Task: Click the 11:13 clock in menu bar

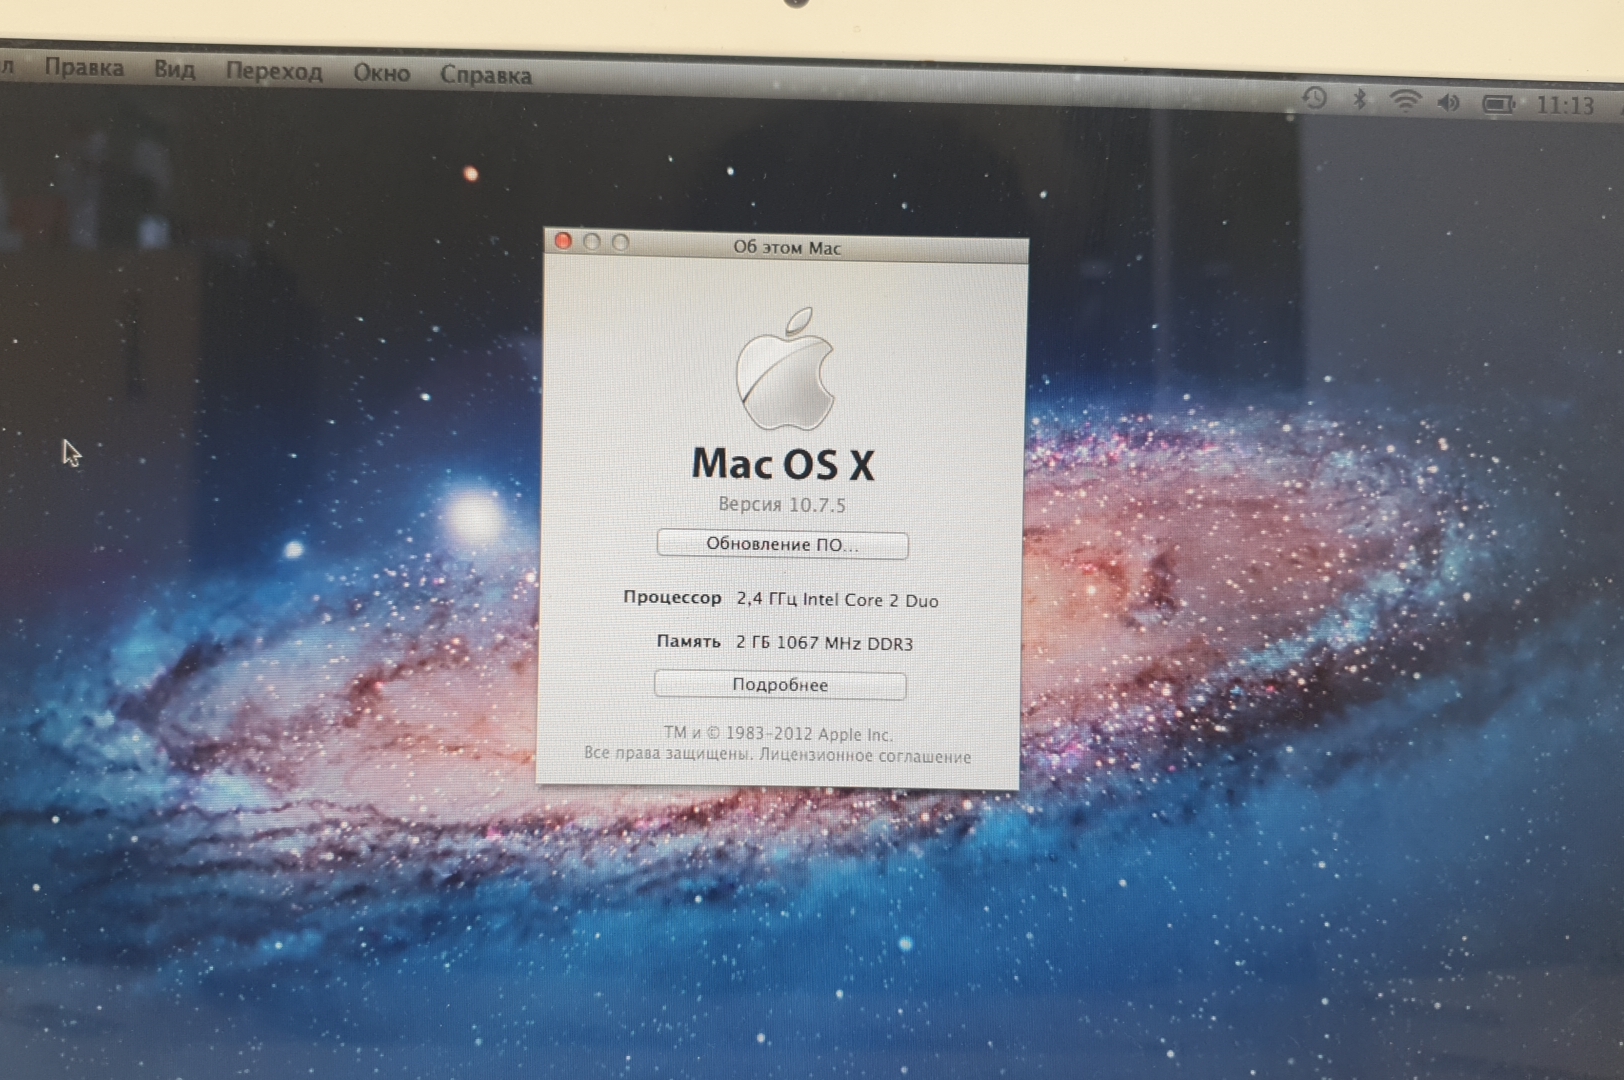Action: tap(1565, 105)
